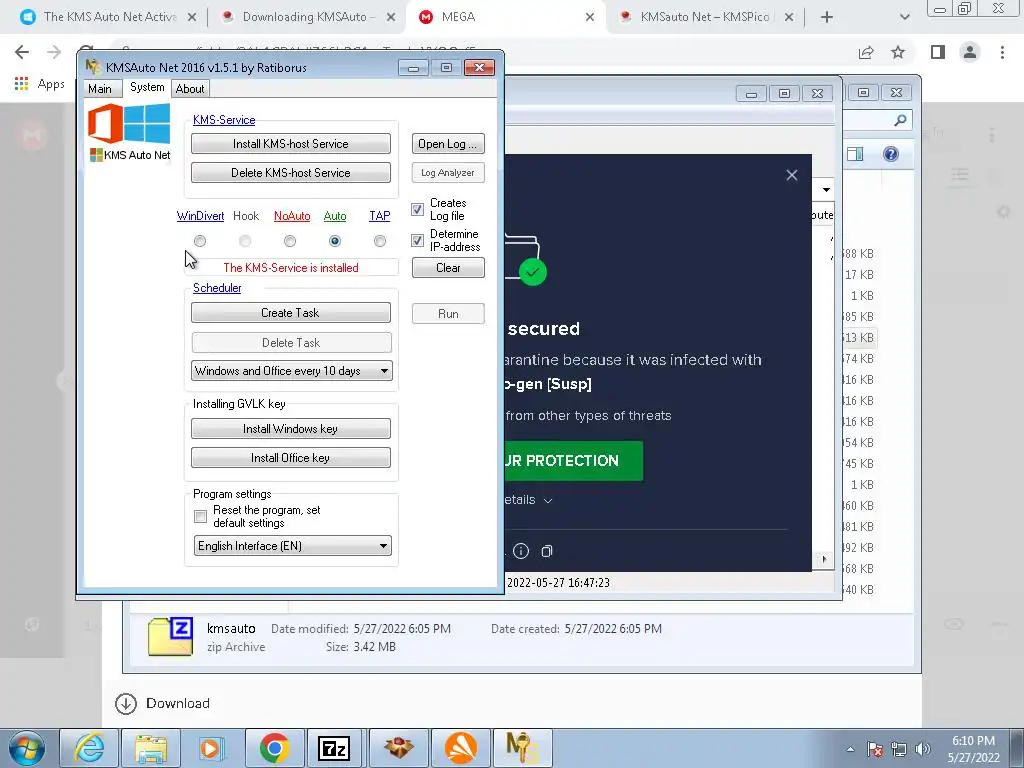Viewport: 1024px width, 768px height.
Task: Open the Chrome profile avatar
Action: click(x=970, y=52)
